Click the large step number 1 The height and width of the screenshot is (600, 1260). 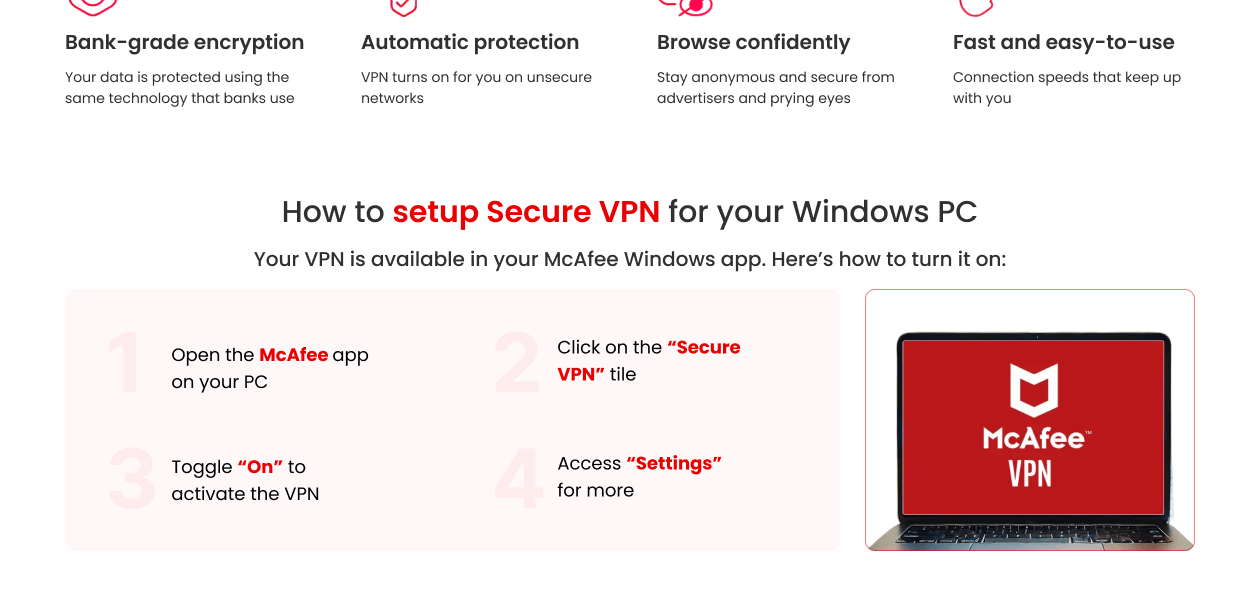coord(126,366)
